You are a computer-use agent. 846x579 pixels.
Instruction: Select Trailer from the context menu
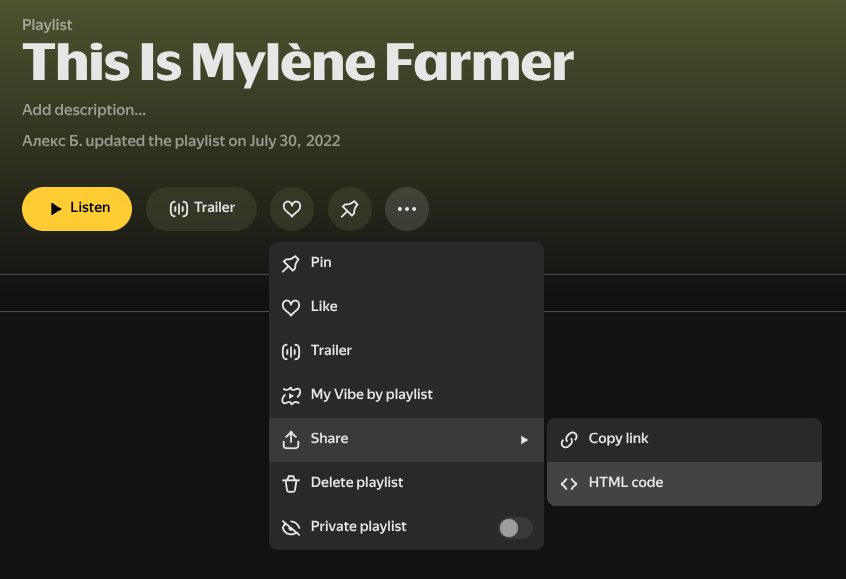[x=331, y=351]
